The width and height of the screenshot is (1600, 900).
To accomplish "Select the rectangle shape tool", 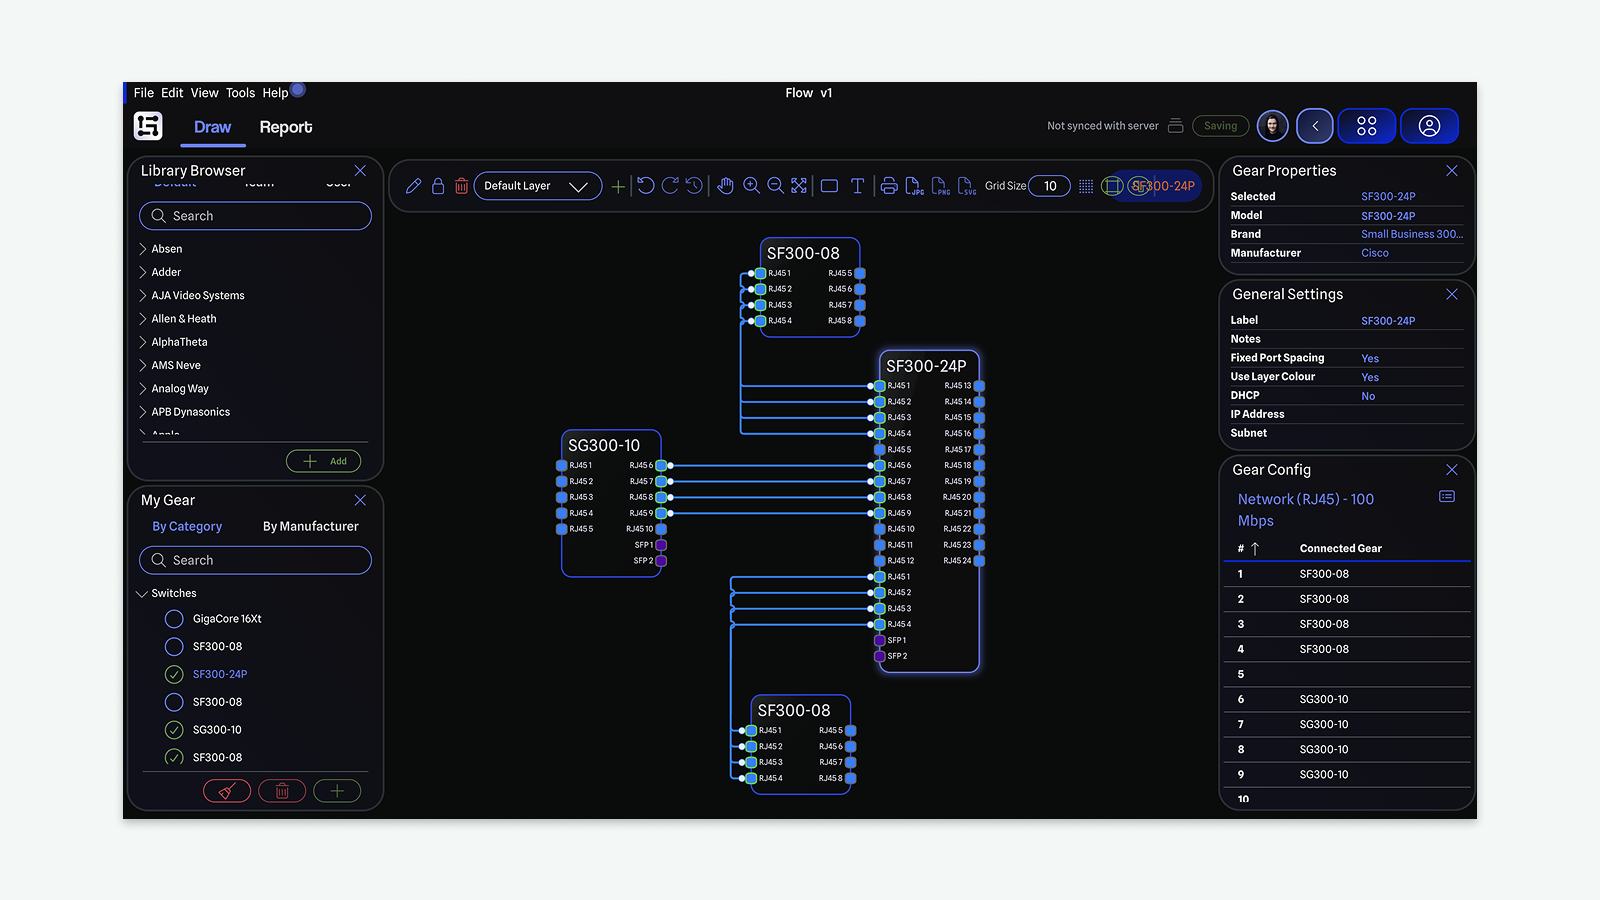I will (829, 186).
